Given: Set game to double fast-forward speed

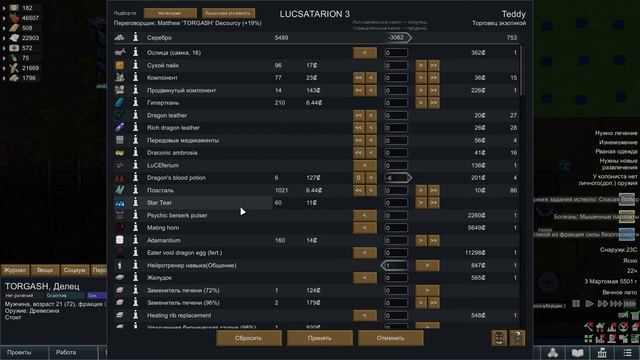Looking at the screenshot, I should pyautogui.click(x=603, y=304).
